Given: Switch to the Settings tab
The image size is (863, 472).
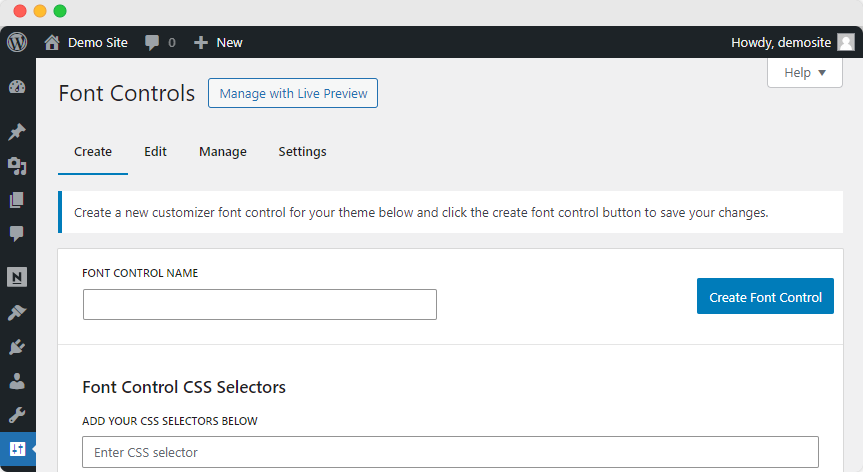Looking at the screenshot, I should pyautogui.click(x=302, y=152).
